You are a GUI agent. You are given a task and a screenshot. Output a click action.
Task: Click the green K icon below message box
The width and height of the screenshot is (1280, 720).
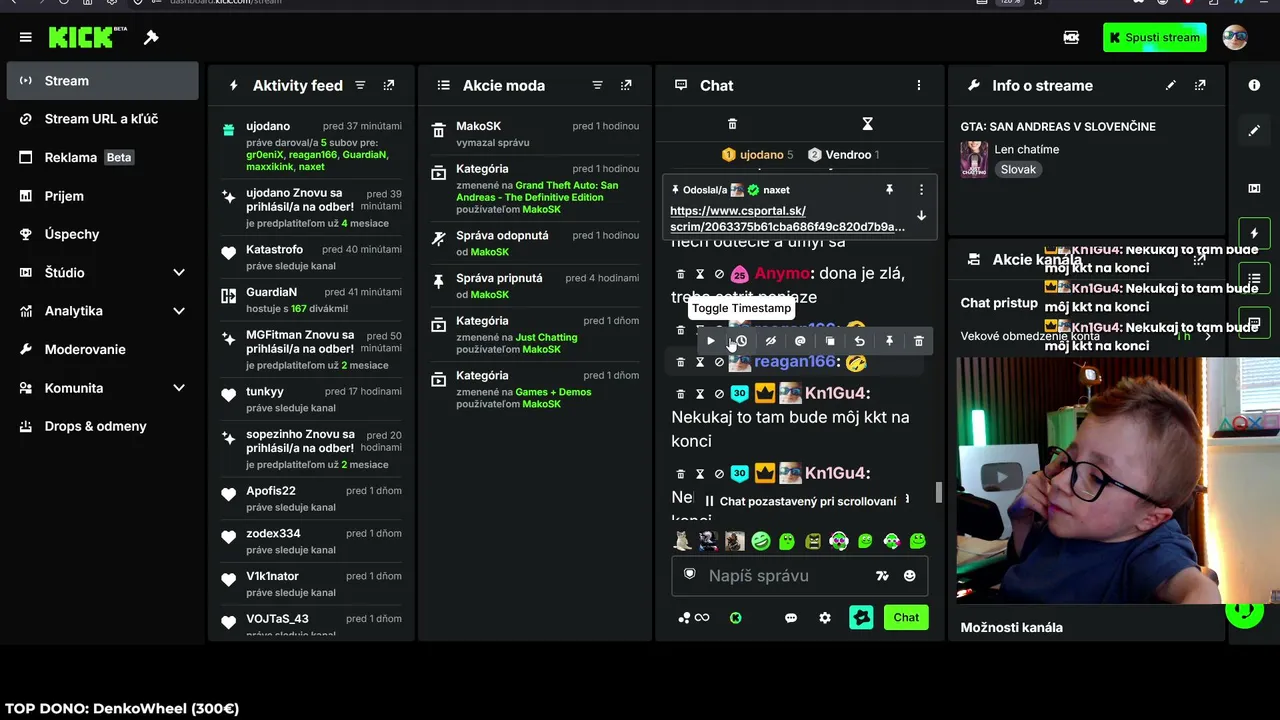[736, 618]
